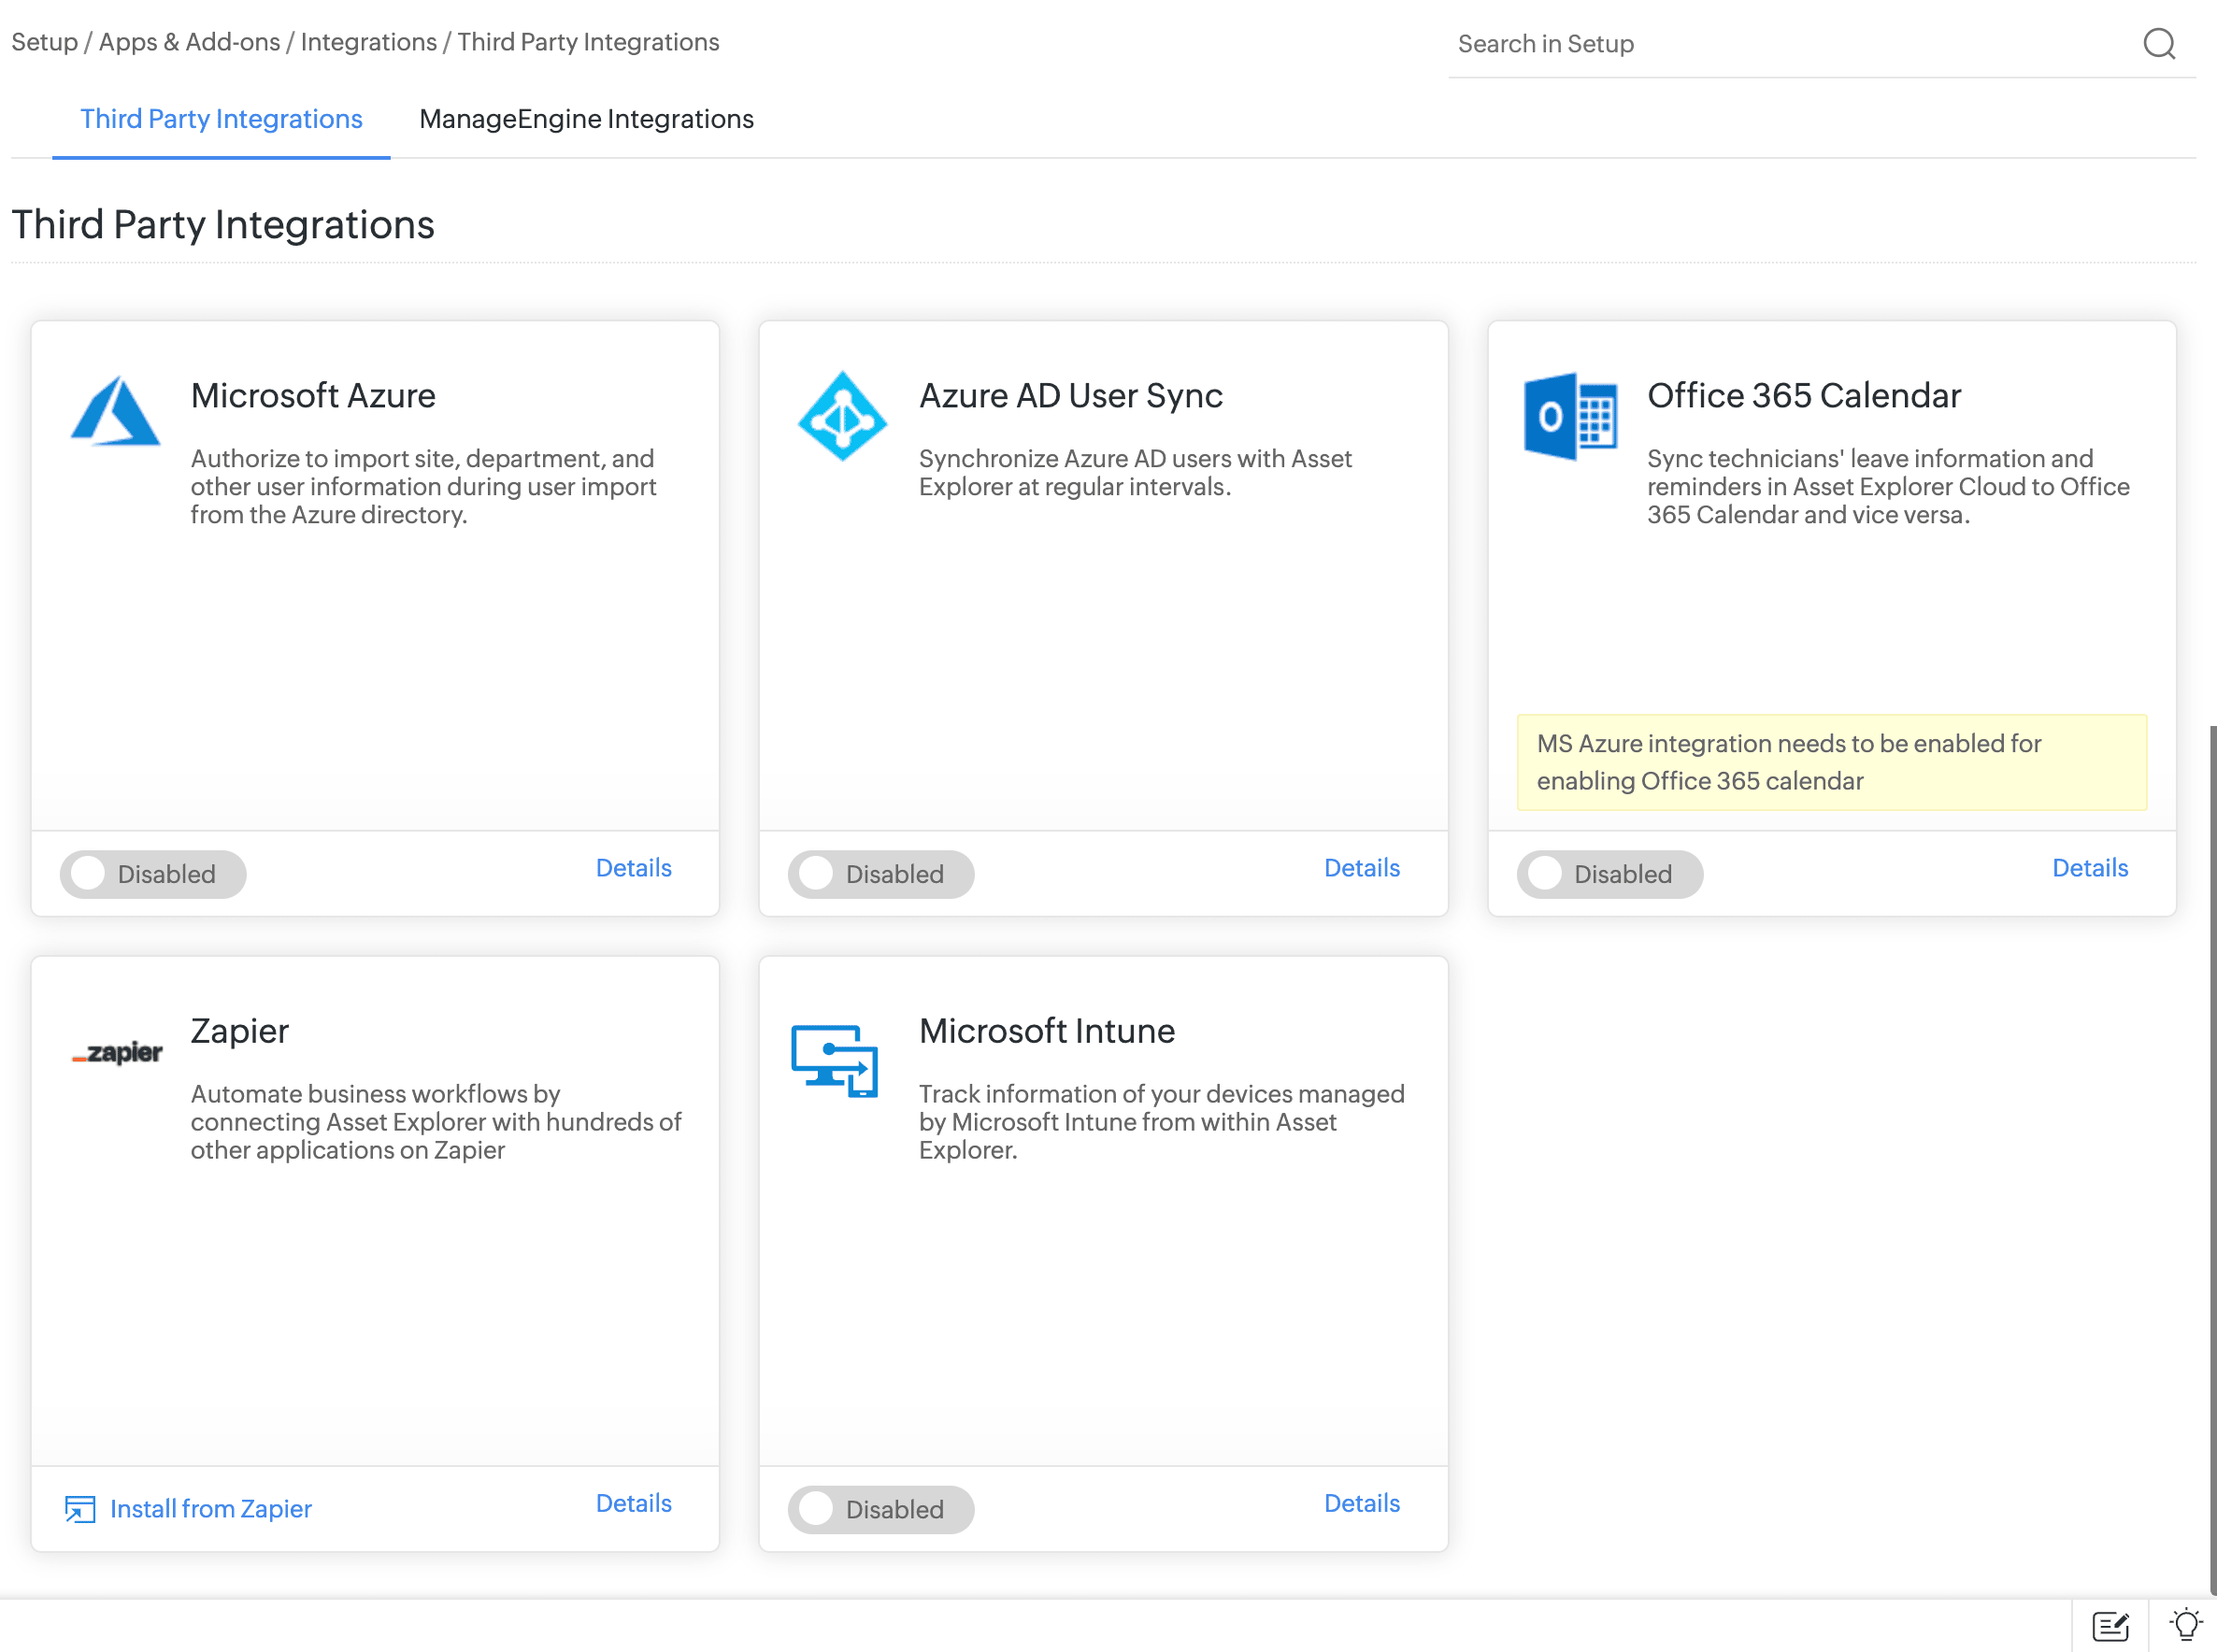This screenshot has height=1652, width=2217.
Task: Enable the Microsoft Intune integration toggle
Action: pos(881,1509)
